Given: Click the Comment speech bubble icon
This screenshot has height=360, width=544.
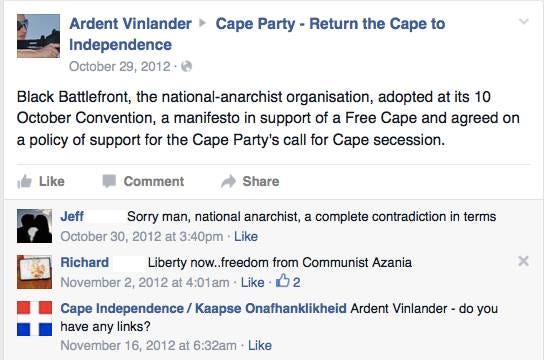Looking at the screenshot, I should click(x=109, y=181).
